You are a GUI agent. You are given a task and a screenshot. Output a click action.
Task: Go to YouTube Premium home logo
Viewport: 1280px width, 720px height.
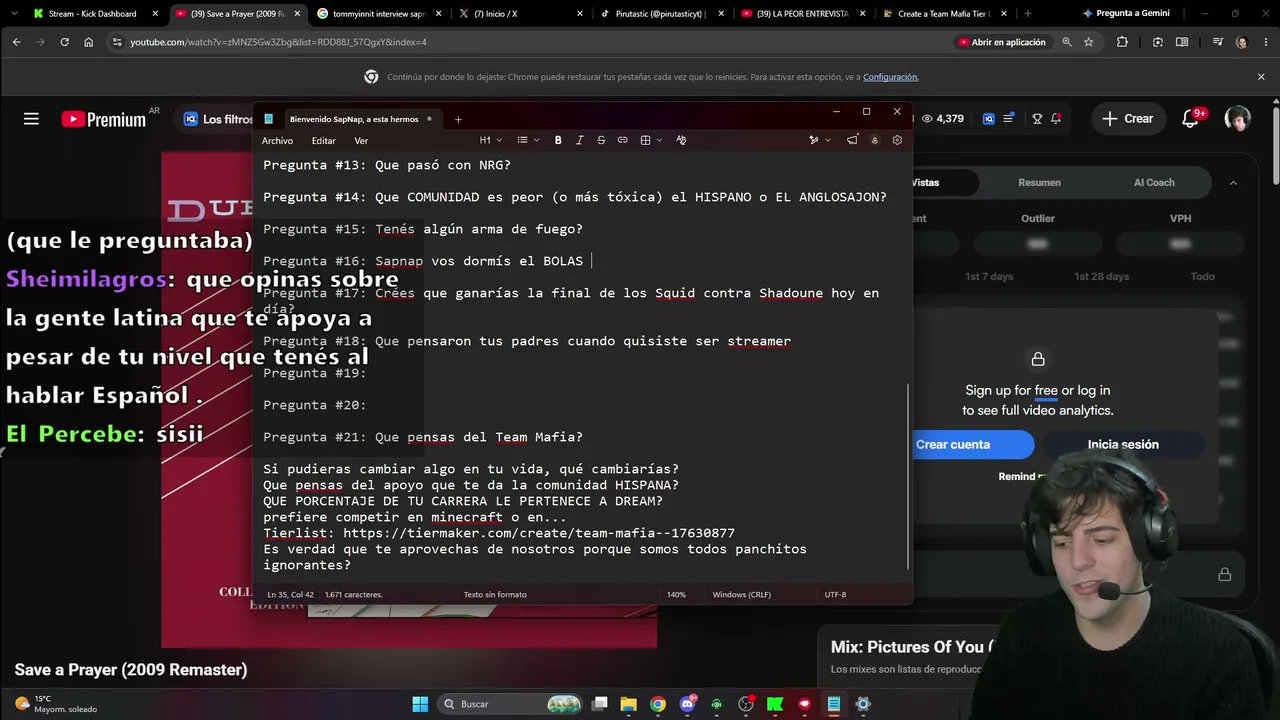tap(104, 119)
